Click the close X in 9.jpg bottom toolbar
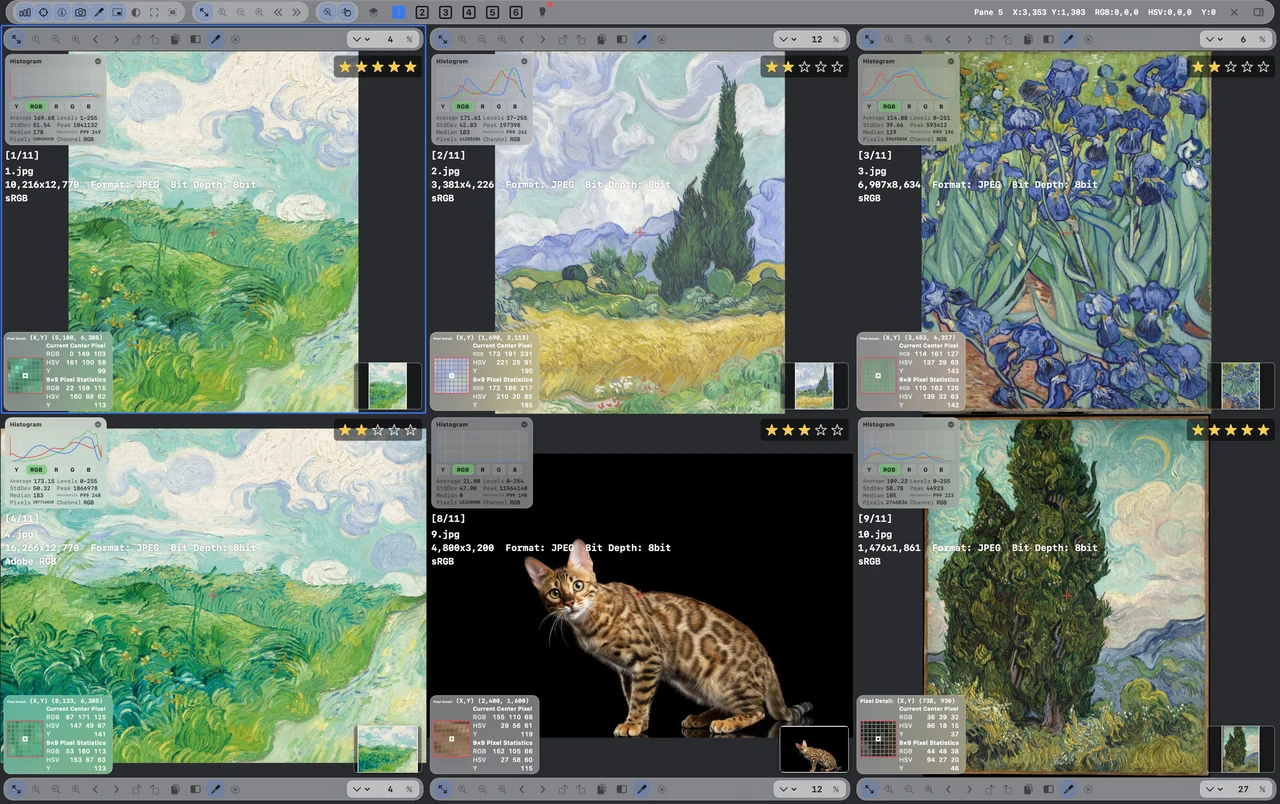The height and width of the screenshot is (804, 1280). (661, 789)
